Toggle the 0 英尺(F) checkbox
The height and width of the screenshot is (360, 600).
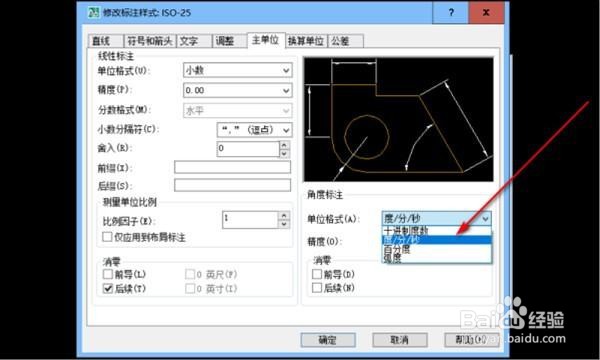(x=190, y=274)
